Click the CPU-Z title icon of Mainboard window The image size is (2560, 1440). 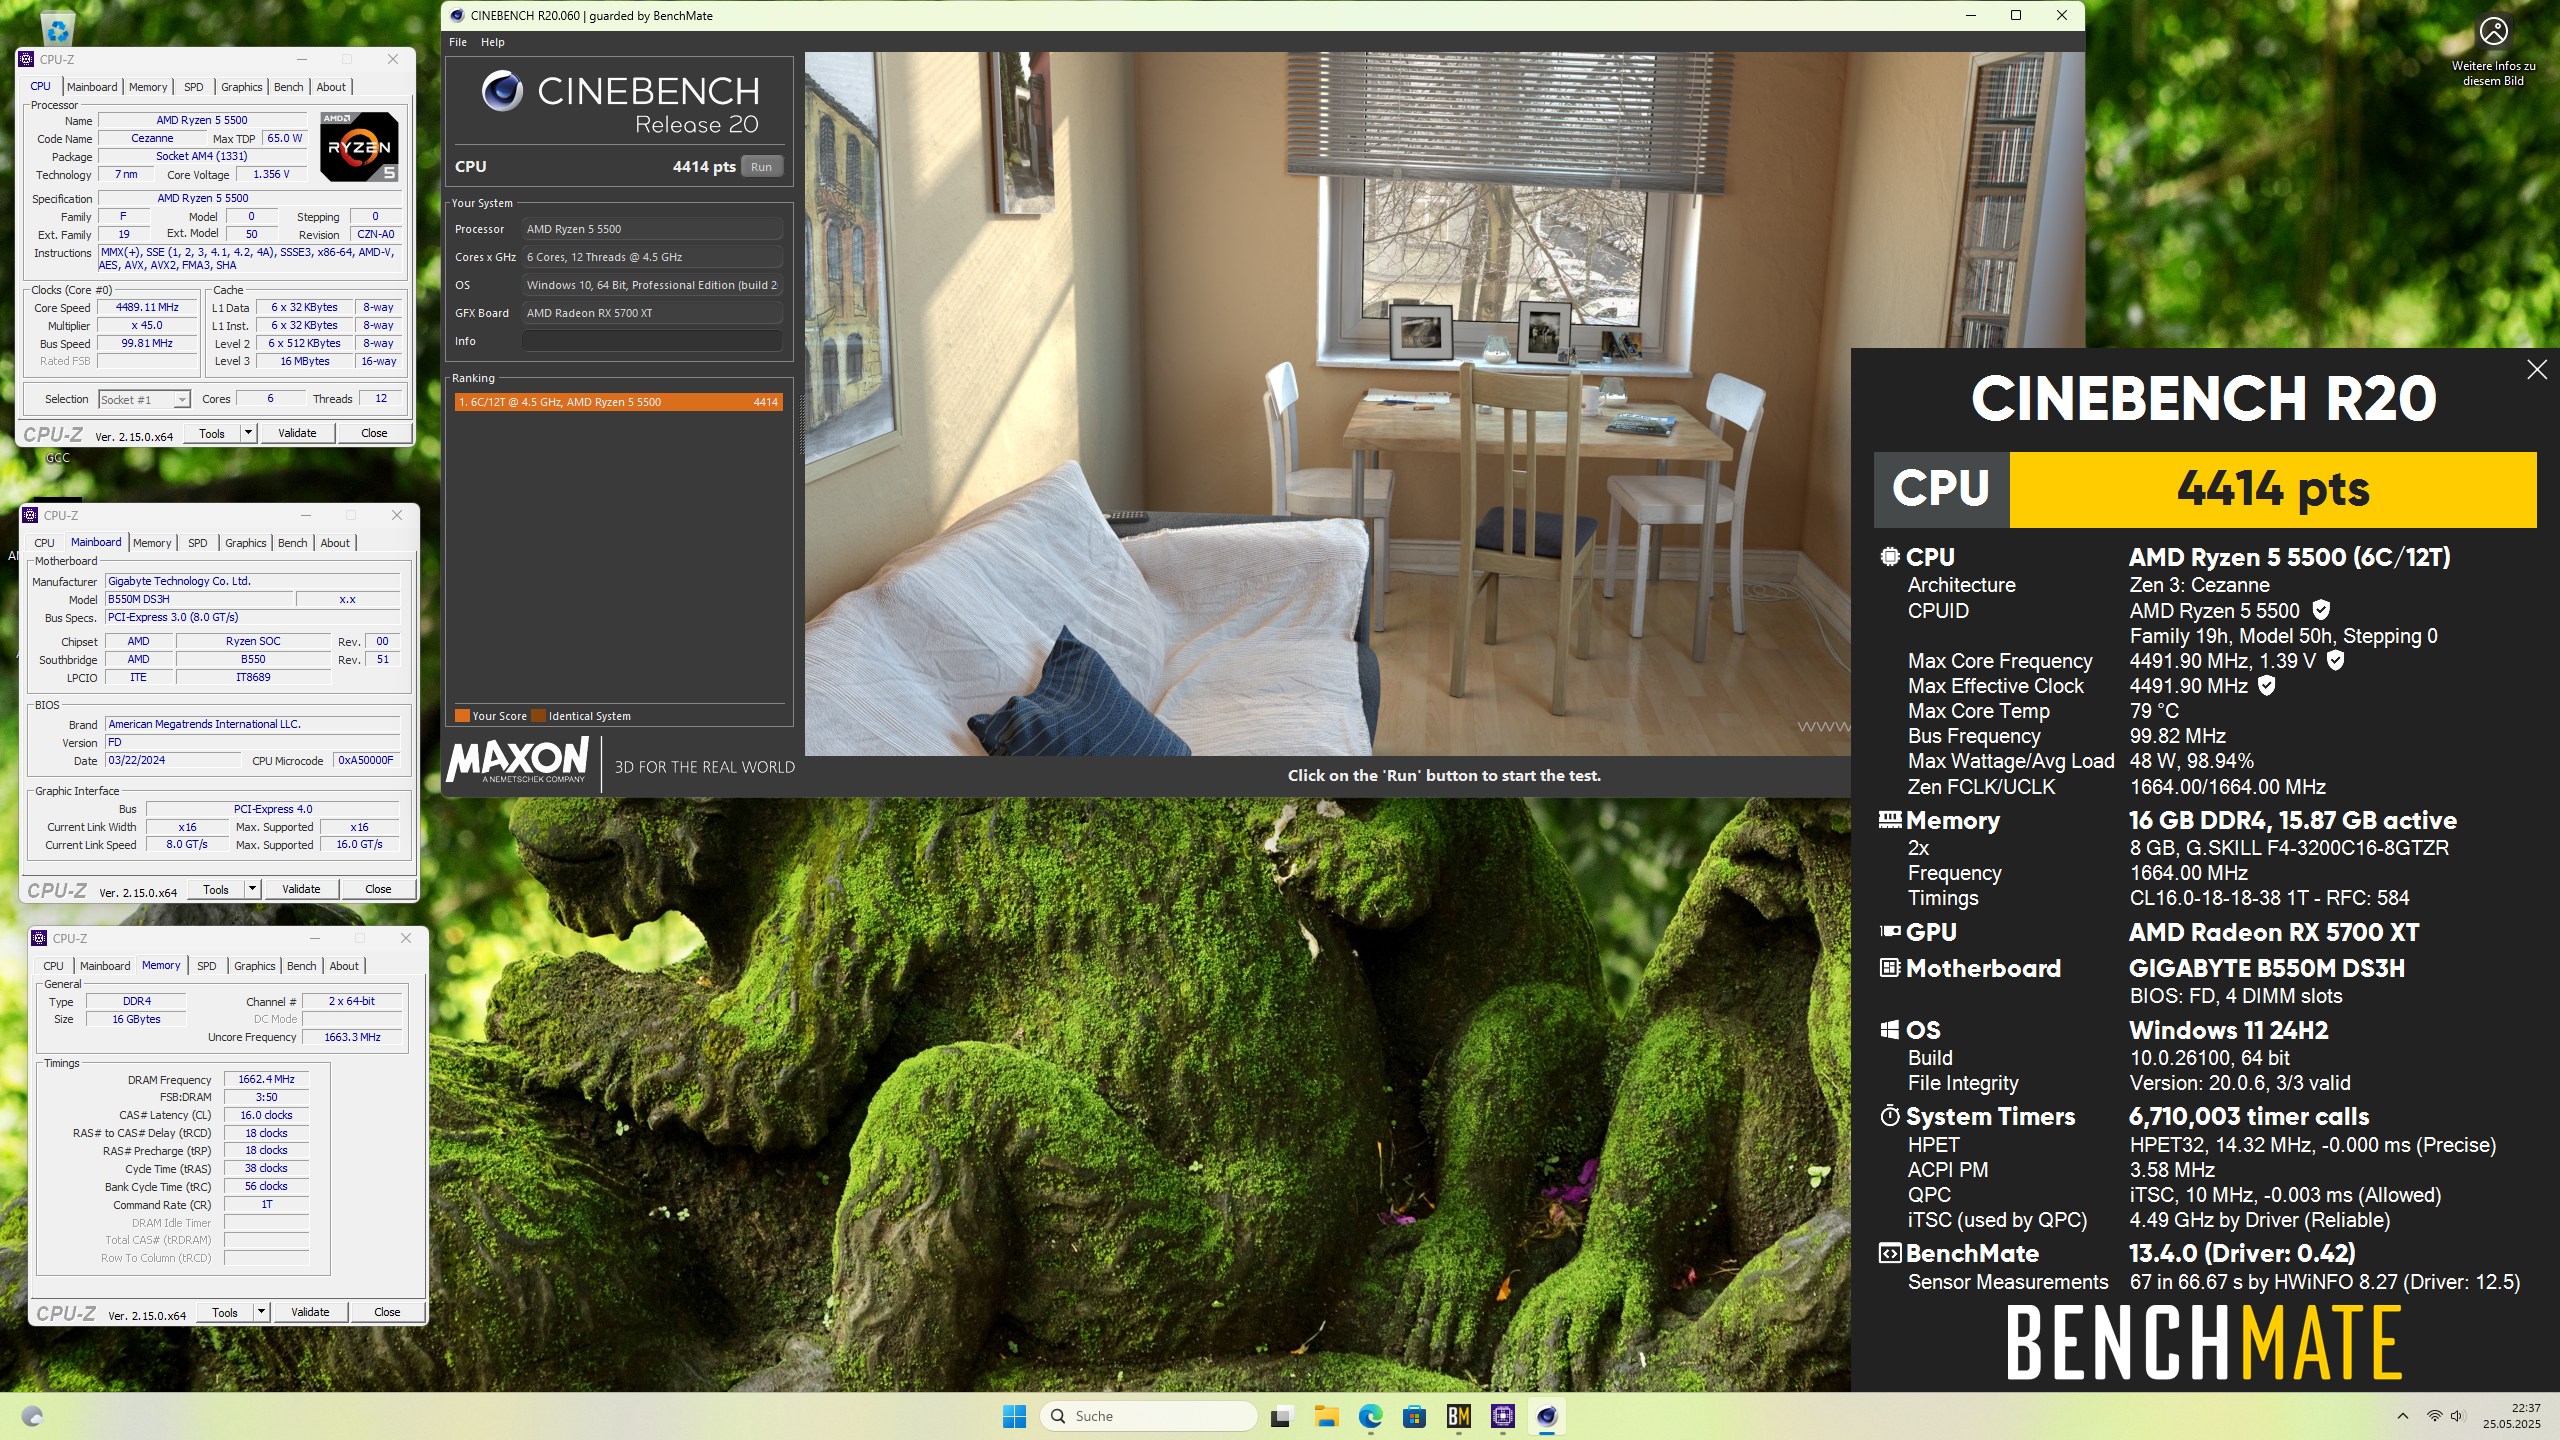[x=30, y=515]
